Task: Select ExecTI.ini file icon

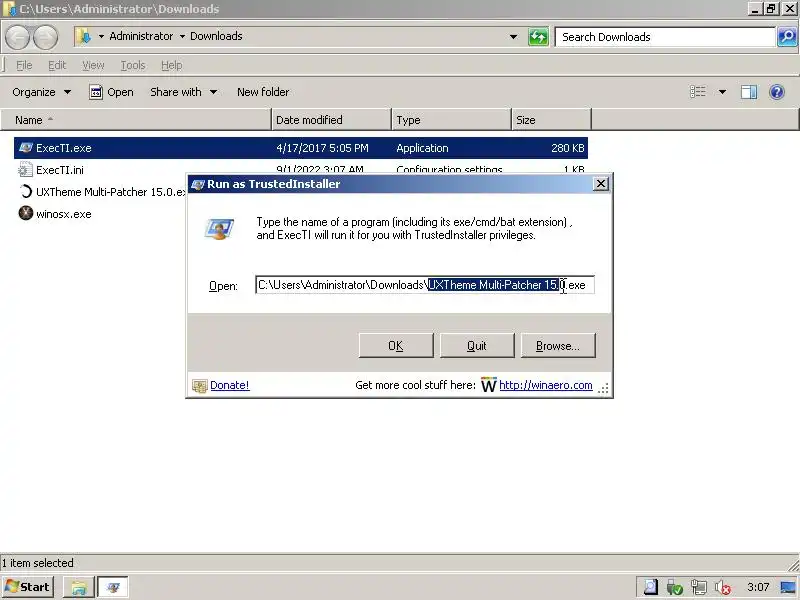Action: (x=26, y=170)
